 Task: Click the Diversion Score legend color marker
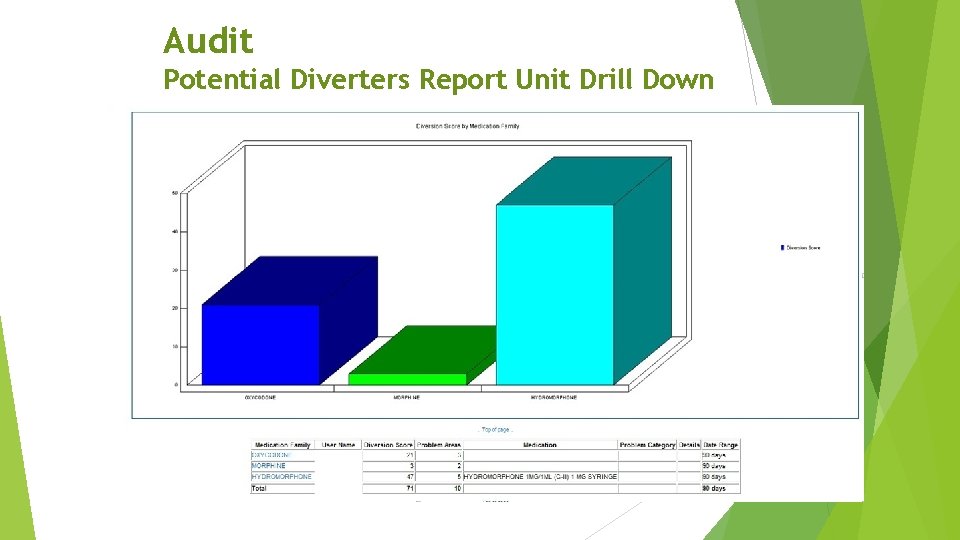(x=782, y=248)
